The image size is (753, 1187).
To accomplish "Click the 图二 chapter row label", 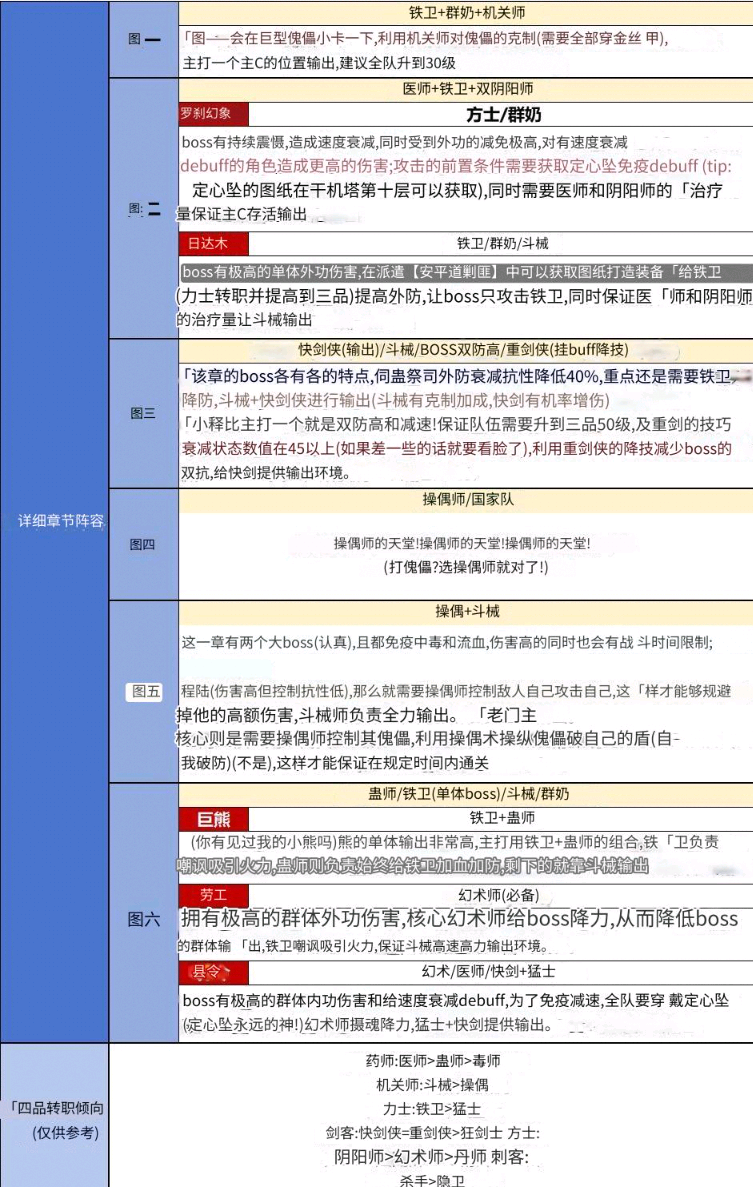I will coord(144,209).
